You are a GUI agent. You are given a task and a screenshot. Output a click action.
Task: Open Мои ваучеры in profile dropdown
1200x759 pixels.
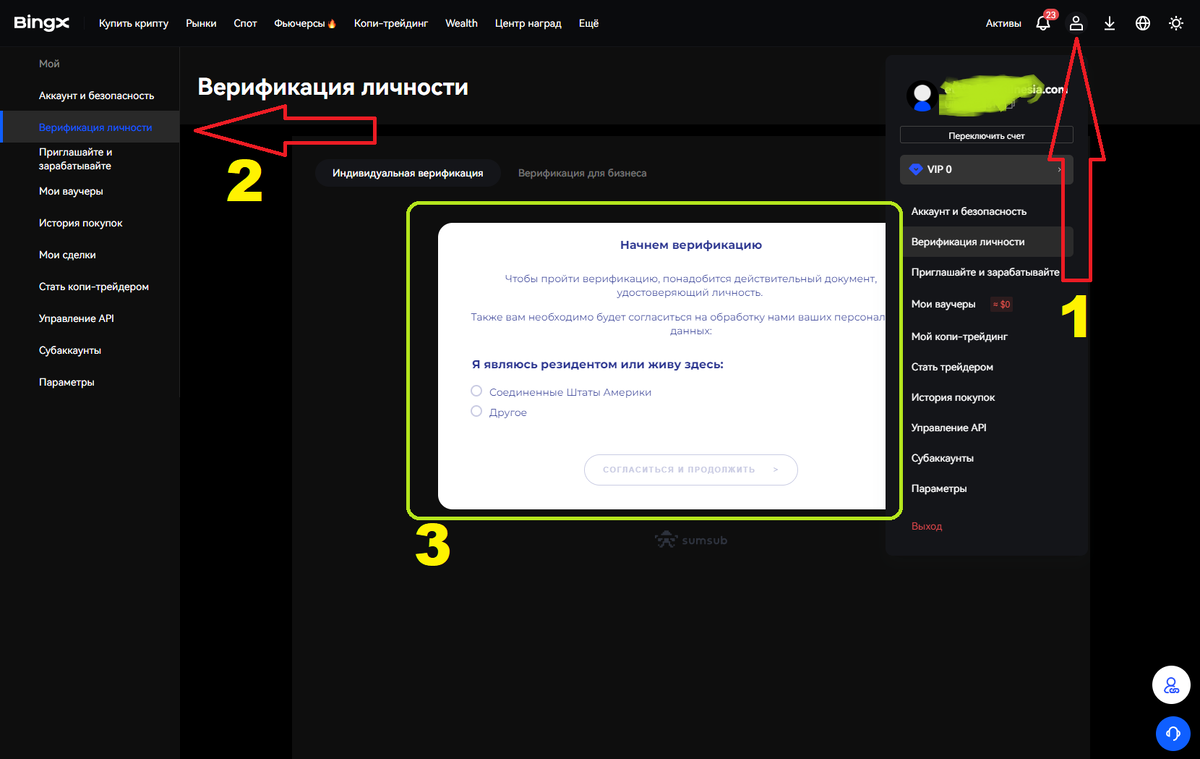pyautogui.click(x=943, y=304)
